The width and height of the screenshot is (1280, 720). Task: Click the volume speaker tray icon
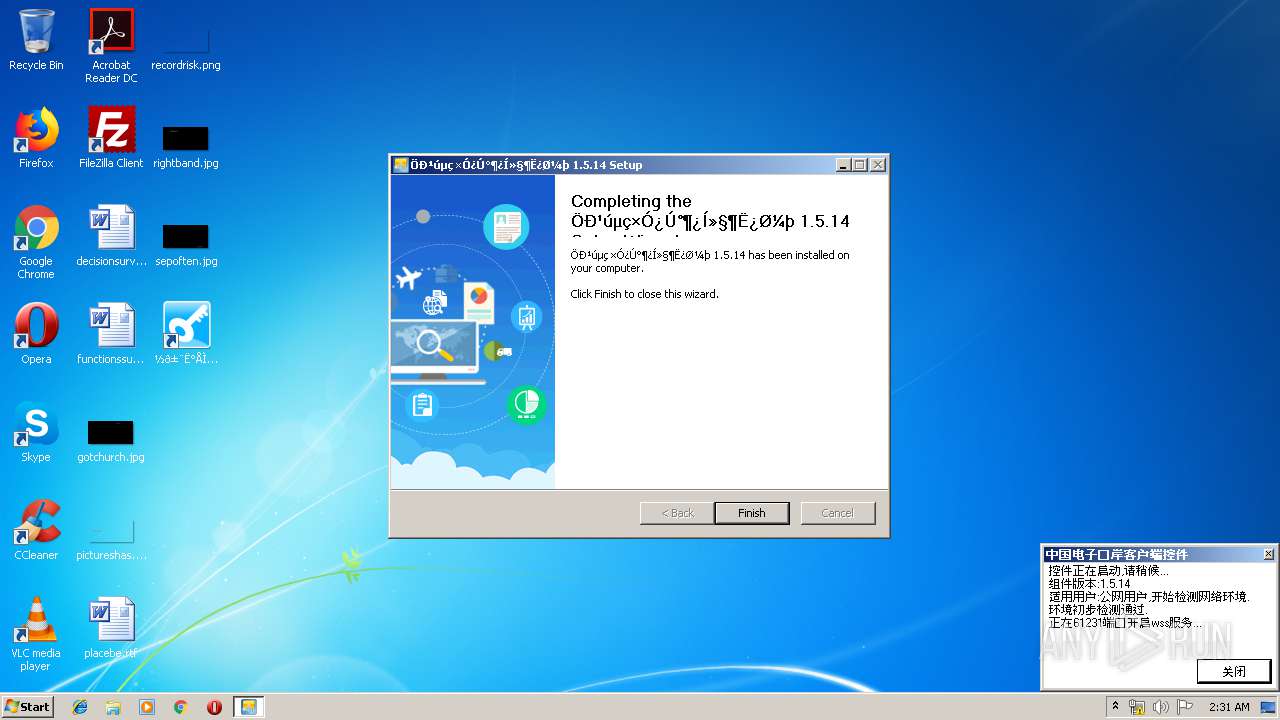tap(1160, 707)
